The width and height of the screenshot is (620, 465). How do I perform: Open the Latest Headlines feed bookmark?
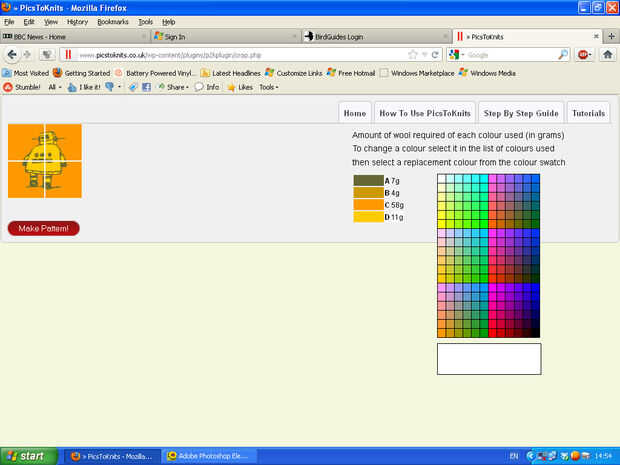point(231,73)
